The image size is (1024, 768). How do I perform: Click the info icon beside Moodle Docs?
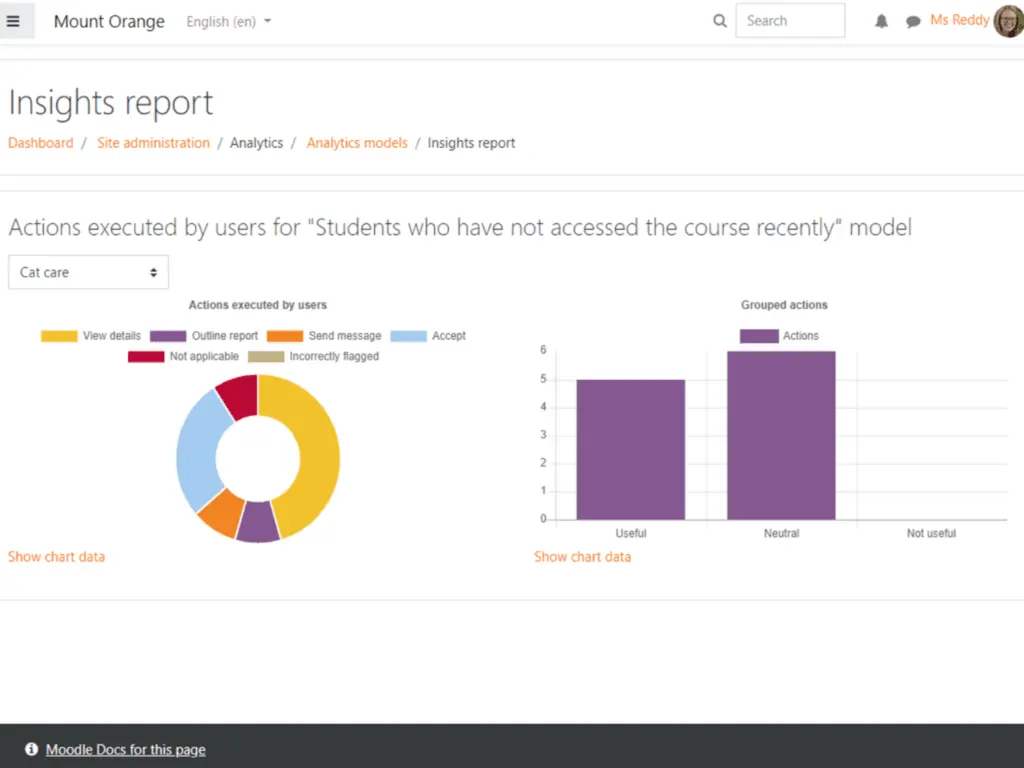[x=31, y=749]
